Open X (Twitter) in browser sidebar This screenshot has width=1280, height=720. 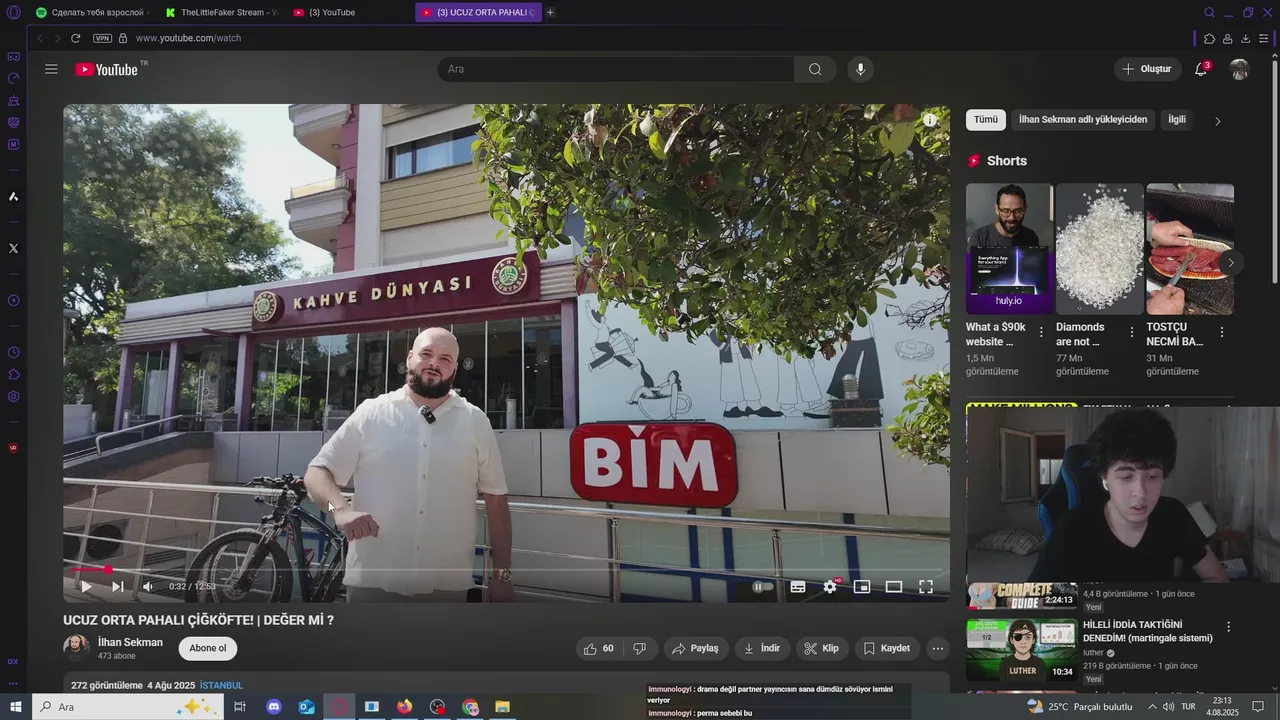click(x=13, y=248)
